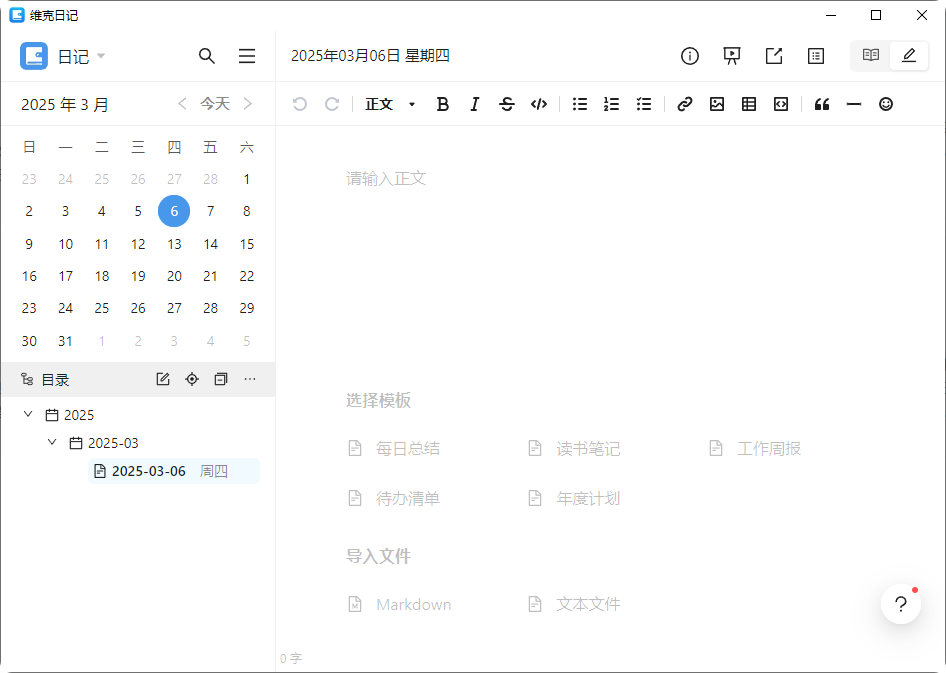Click the 0 字 word count
The height and width of the screenshot is (673, 946).
point(291,659)
